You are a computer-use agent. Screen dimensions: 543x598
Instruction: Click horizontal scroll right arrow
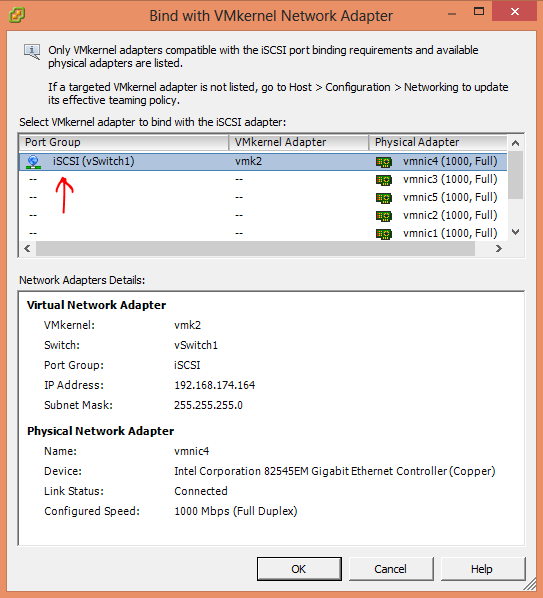[x=498, y=249]
